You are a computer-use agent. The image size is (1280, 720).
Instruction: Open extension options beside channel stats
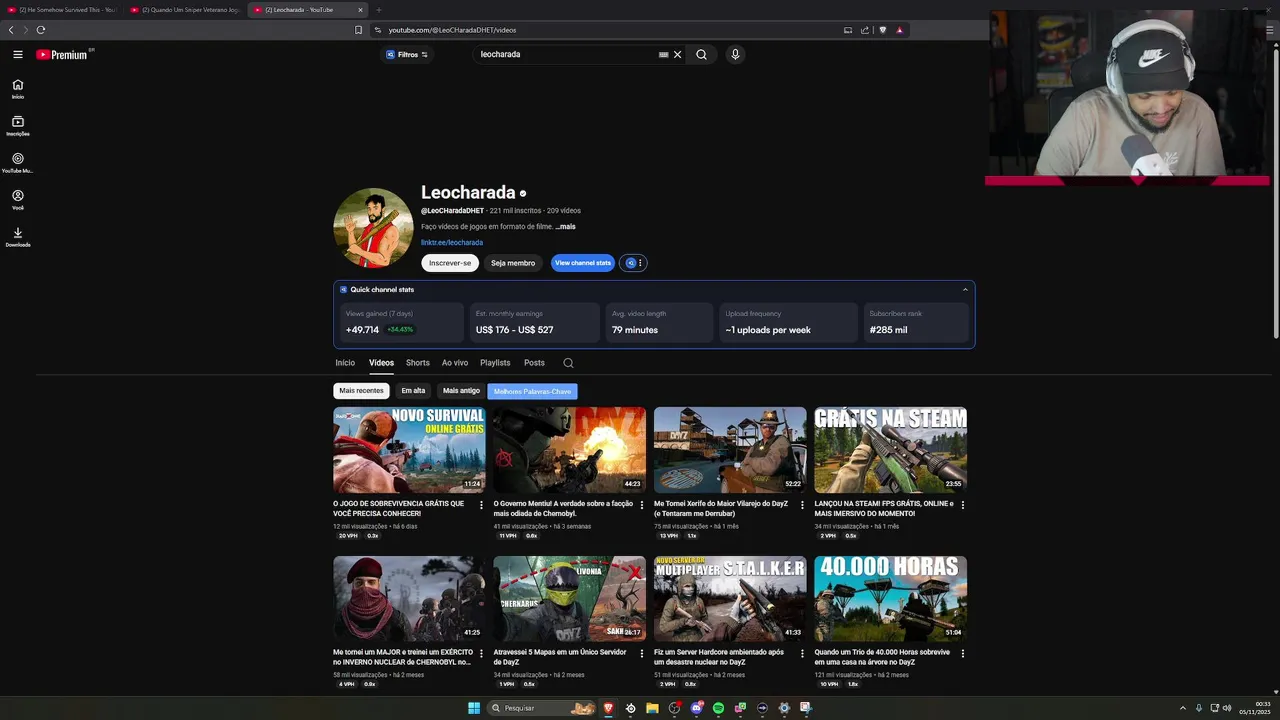(x=634, y=263)
